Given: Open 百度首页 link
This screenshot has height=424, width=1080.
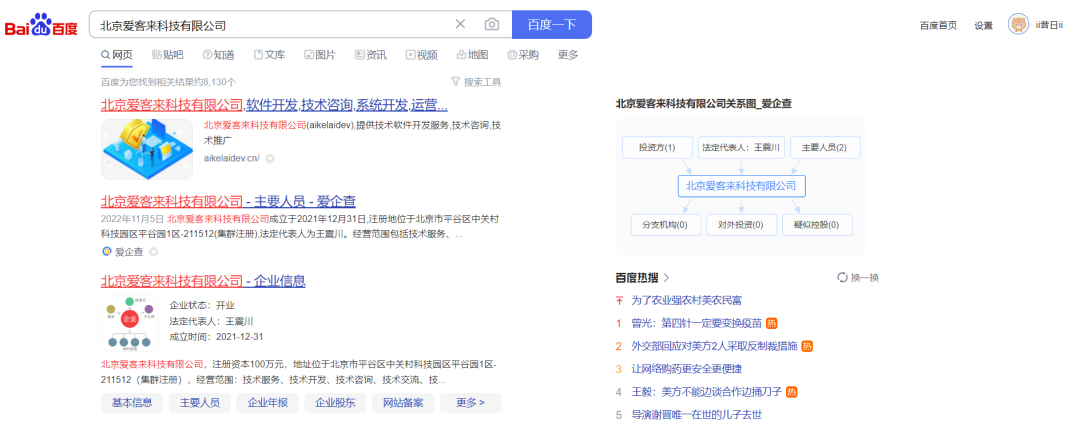Looking at the screenshot, I should click(938, 25).
